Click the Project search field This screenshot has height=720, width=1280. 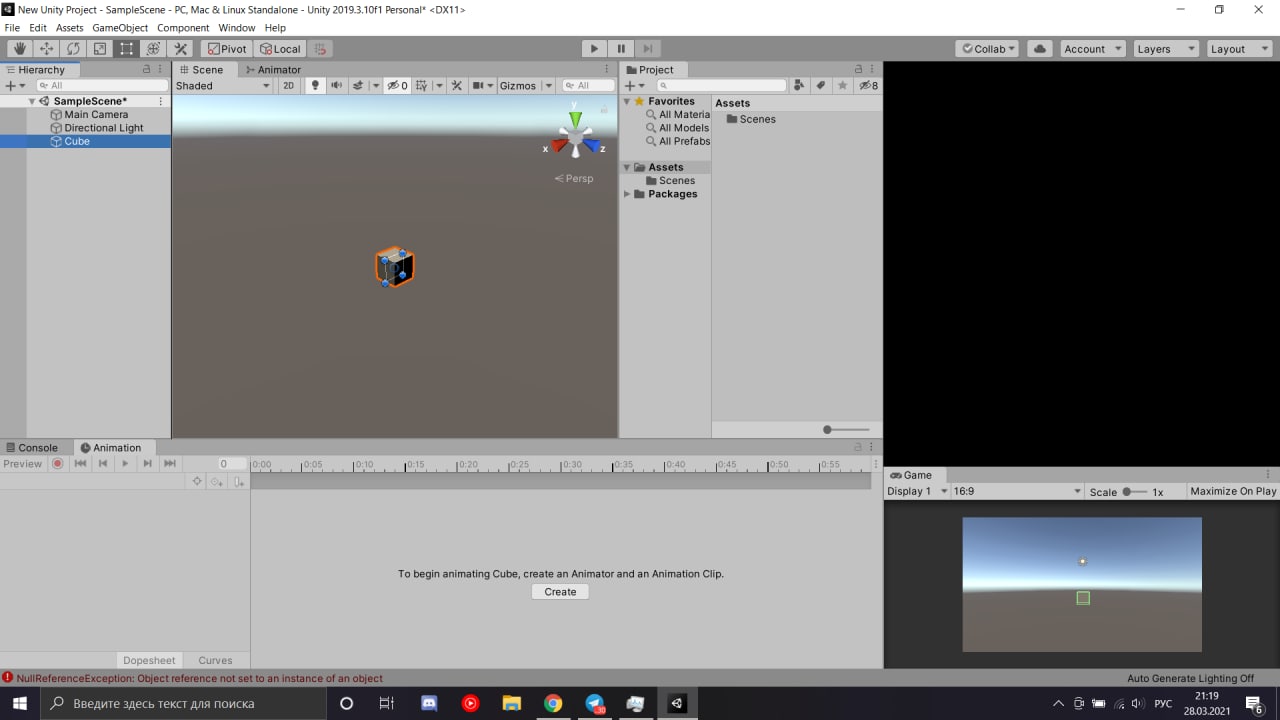pos(721,85)
